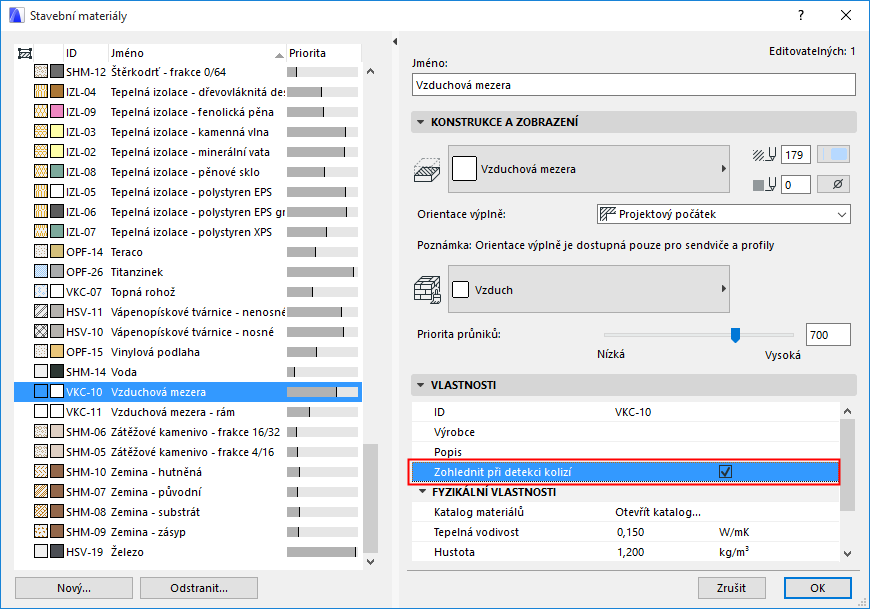870x609 pixels.
Task: Click the Otevřít katalog... link
Action: pos(657,512)
